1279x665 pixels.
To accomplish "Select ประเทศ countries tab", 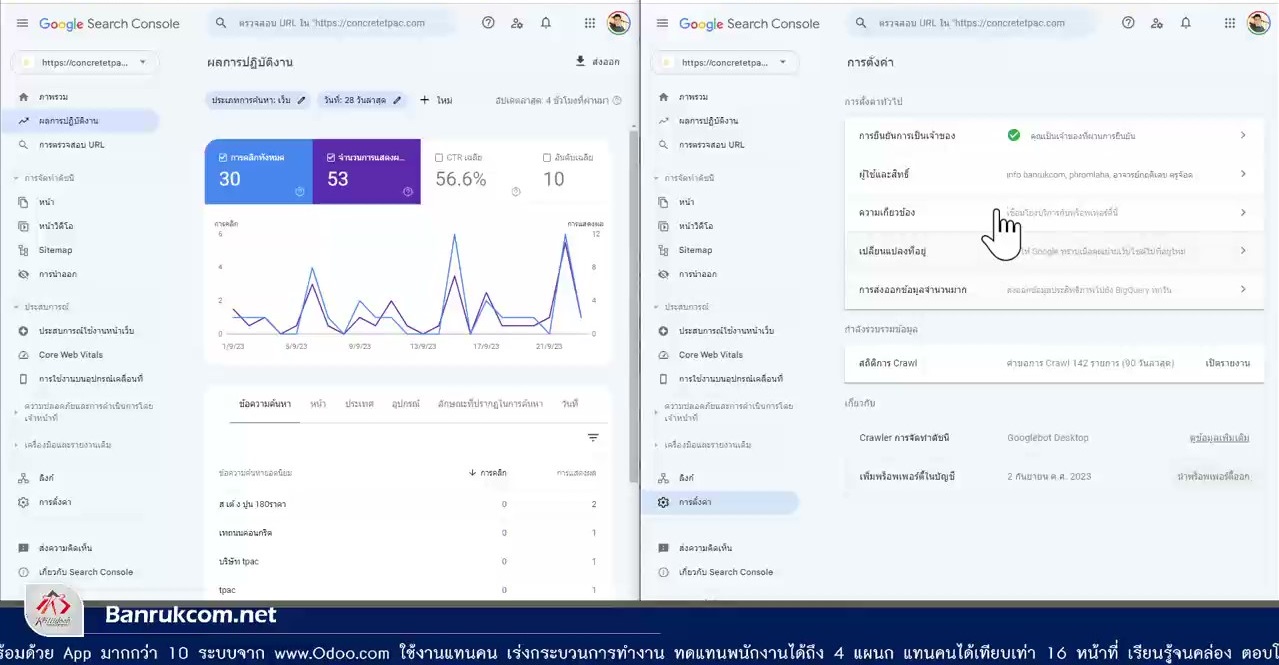I will pyautogui.click(x=359, y=404).
